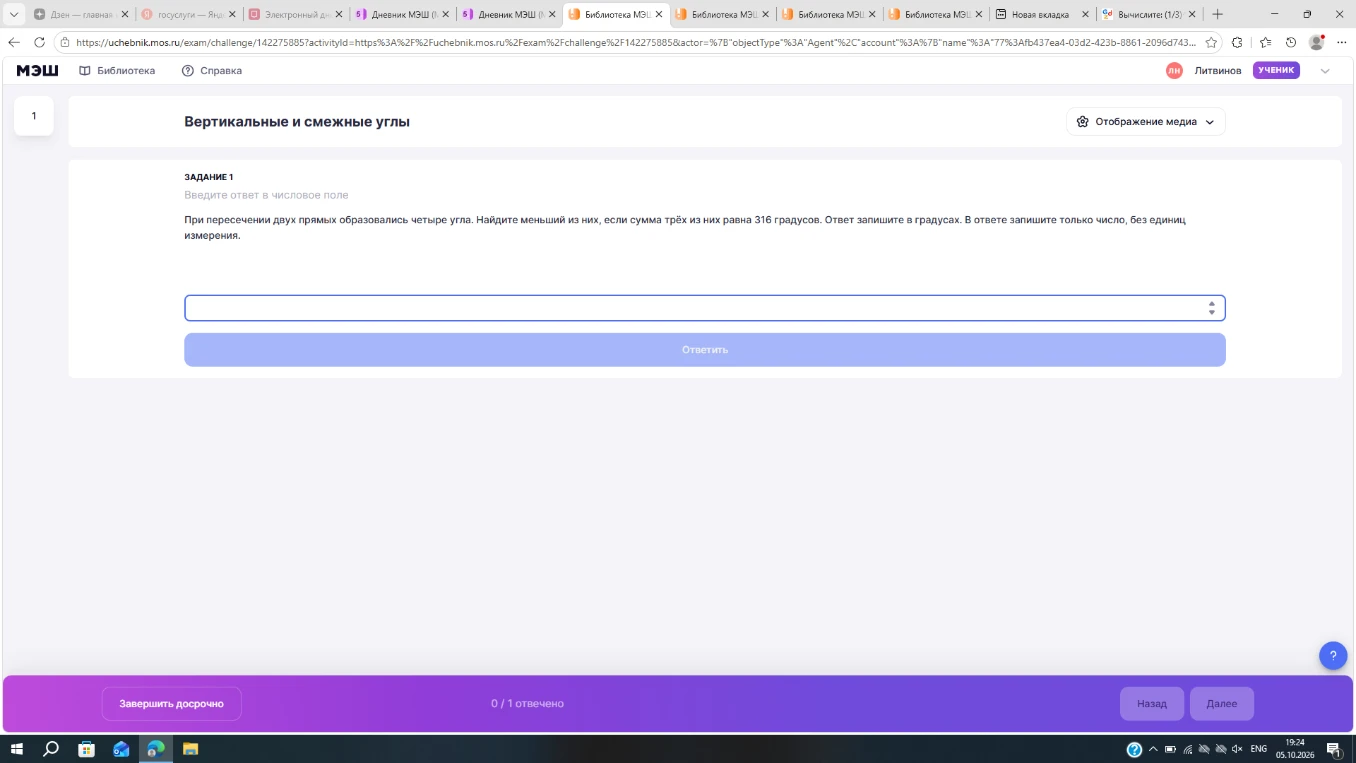Image resolution: width=1356 pixels, height=763 pixels.
Task: Show hidden system tray icons
Action: [1153, 749]
